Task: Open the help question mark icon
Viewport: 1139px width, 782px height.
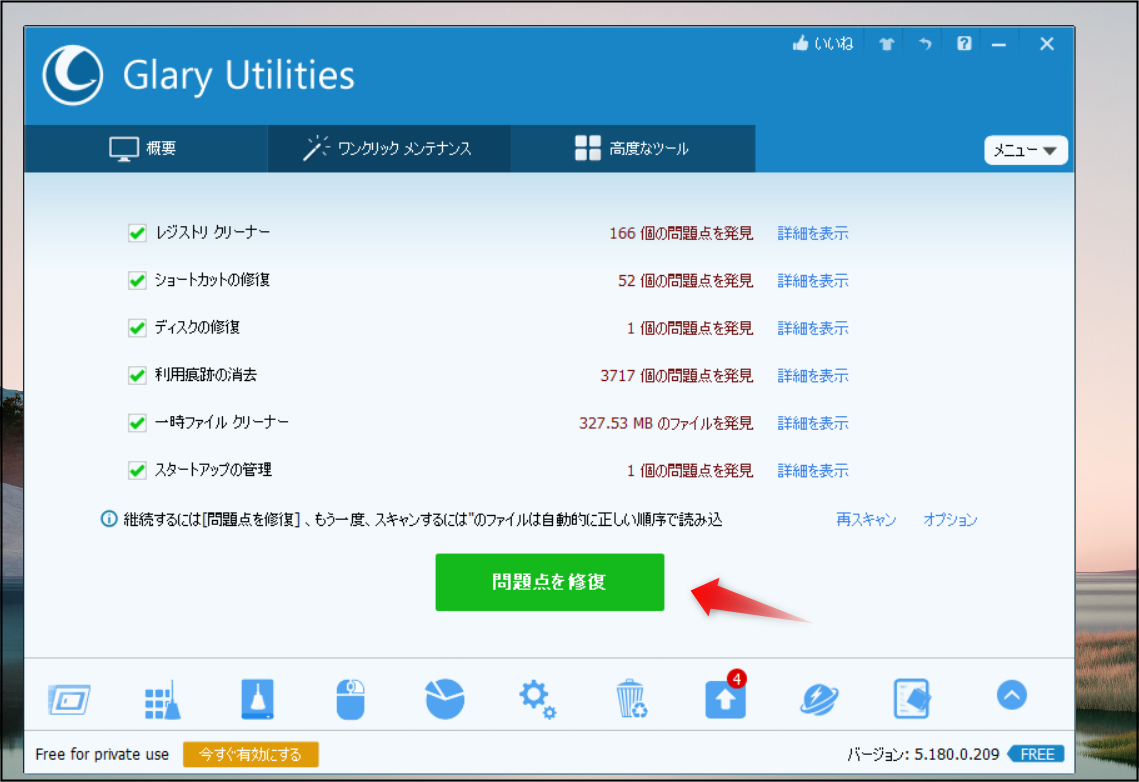Action: [964, 44]
